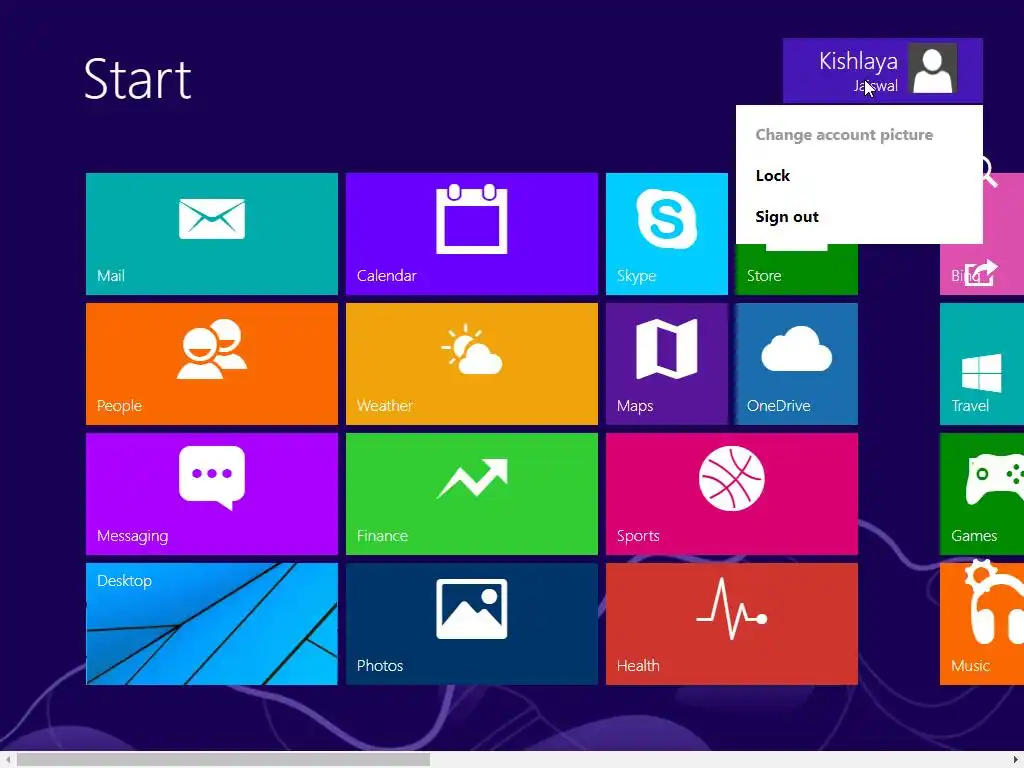The height and width of the screenshot is (768, 1024).
Task: Select Change account picture option
Action: tap(844, 135)
